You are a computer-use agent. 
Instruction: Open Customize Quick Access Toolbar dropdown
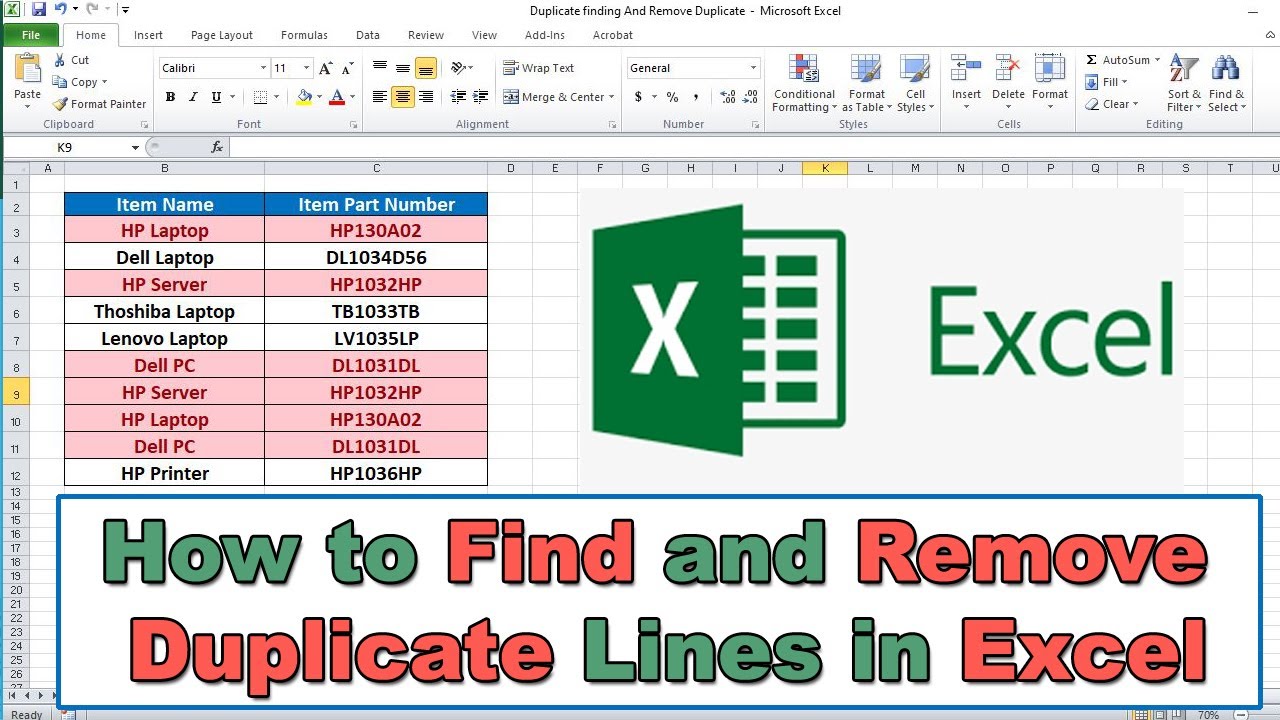[x=125, y=10]
